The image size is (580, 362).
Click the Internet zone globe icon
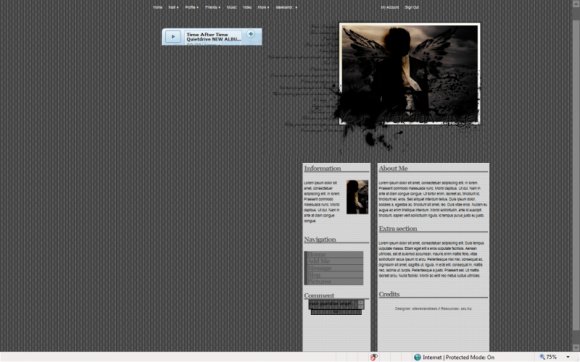click(417, 357)
